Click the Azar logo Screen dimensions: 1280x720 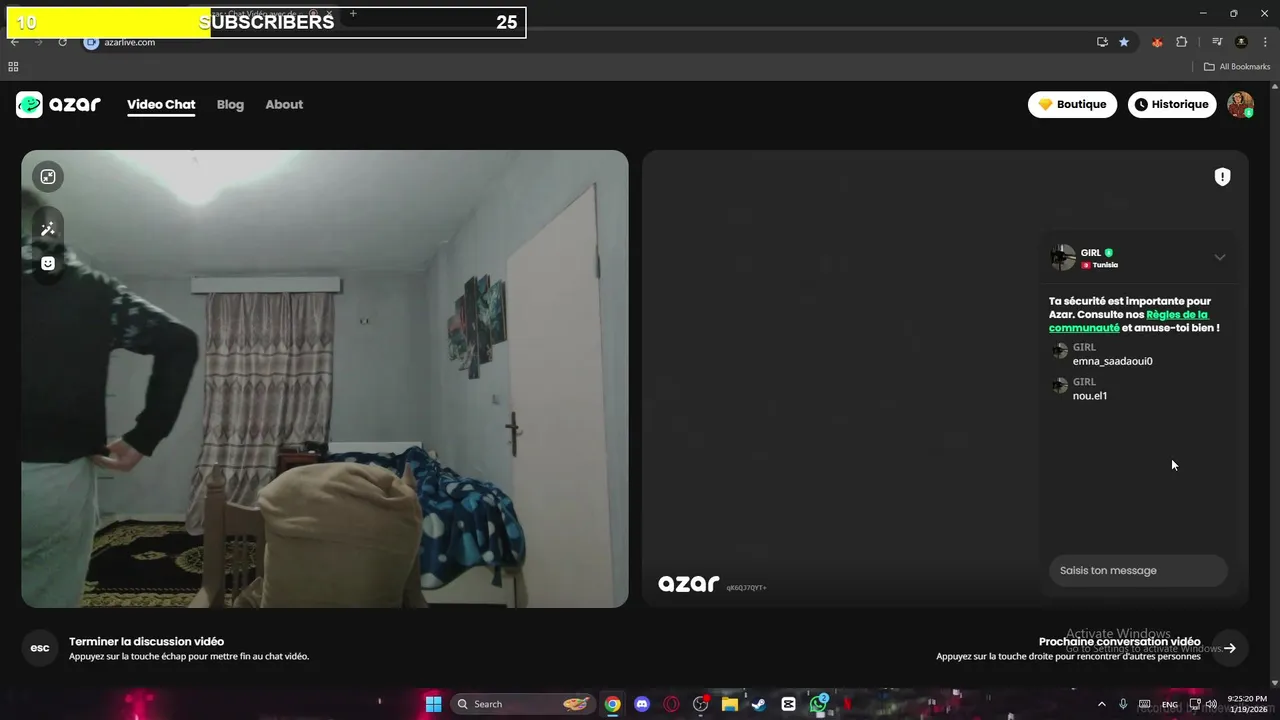point(58,104)
